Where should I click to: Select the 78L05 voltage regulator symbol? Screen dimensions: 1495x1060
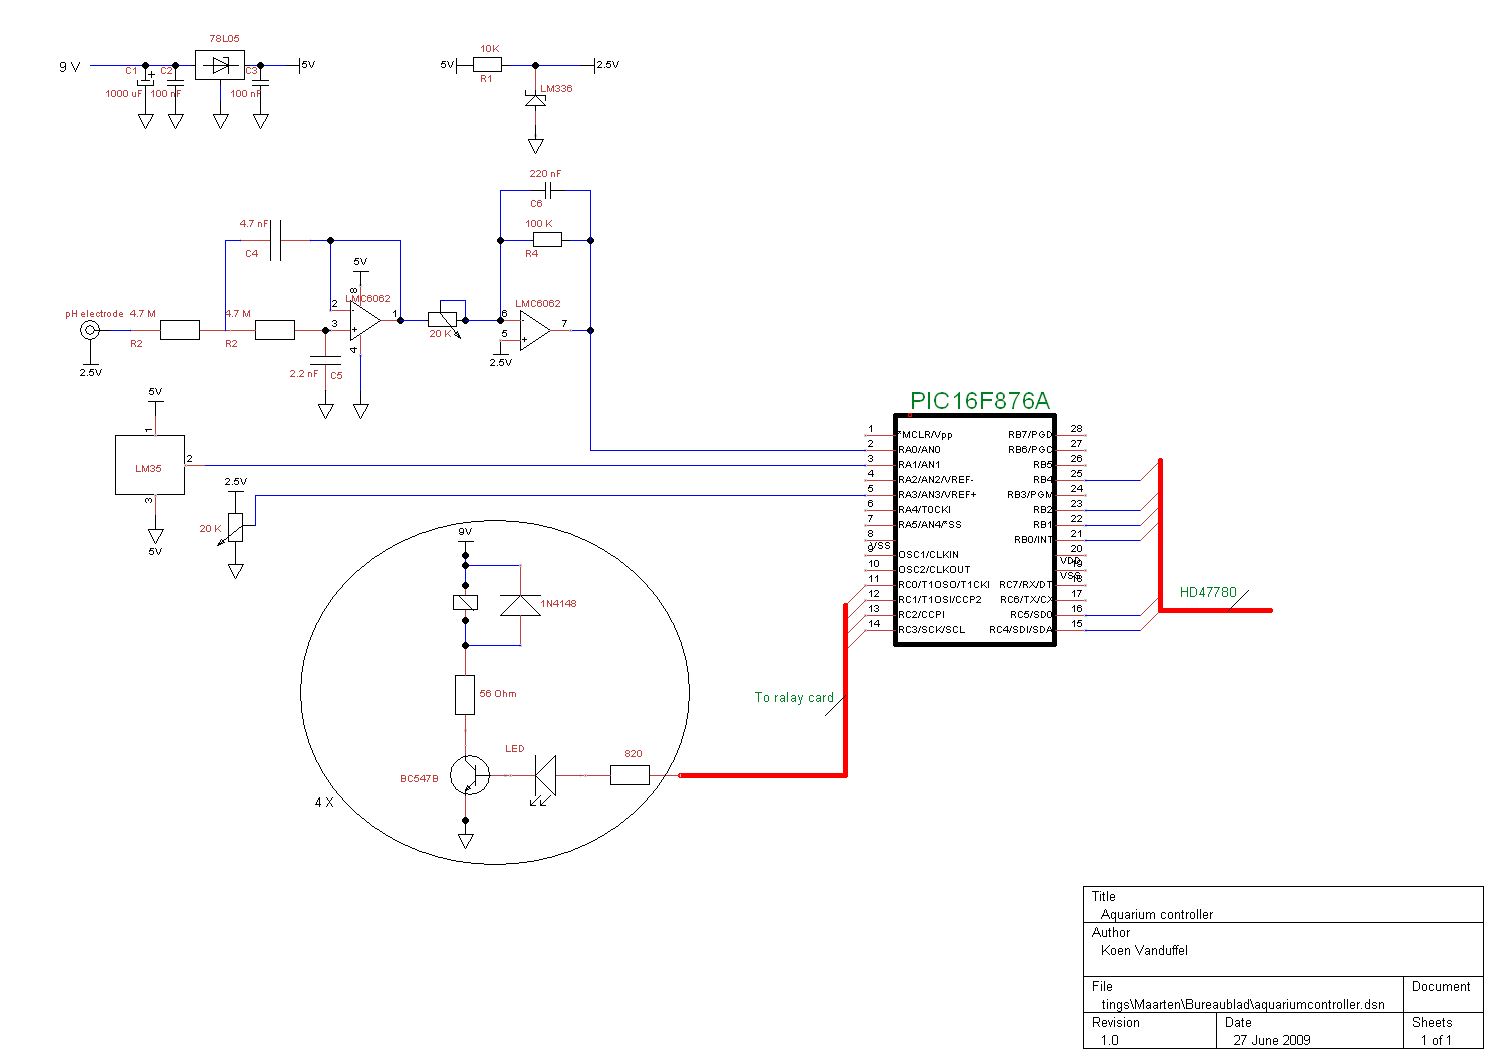(220, 66)
